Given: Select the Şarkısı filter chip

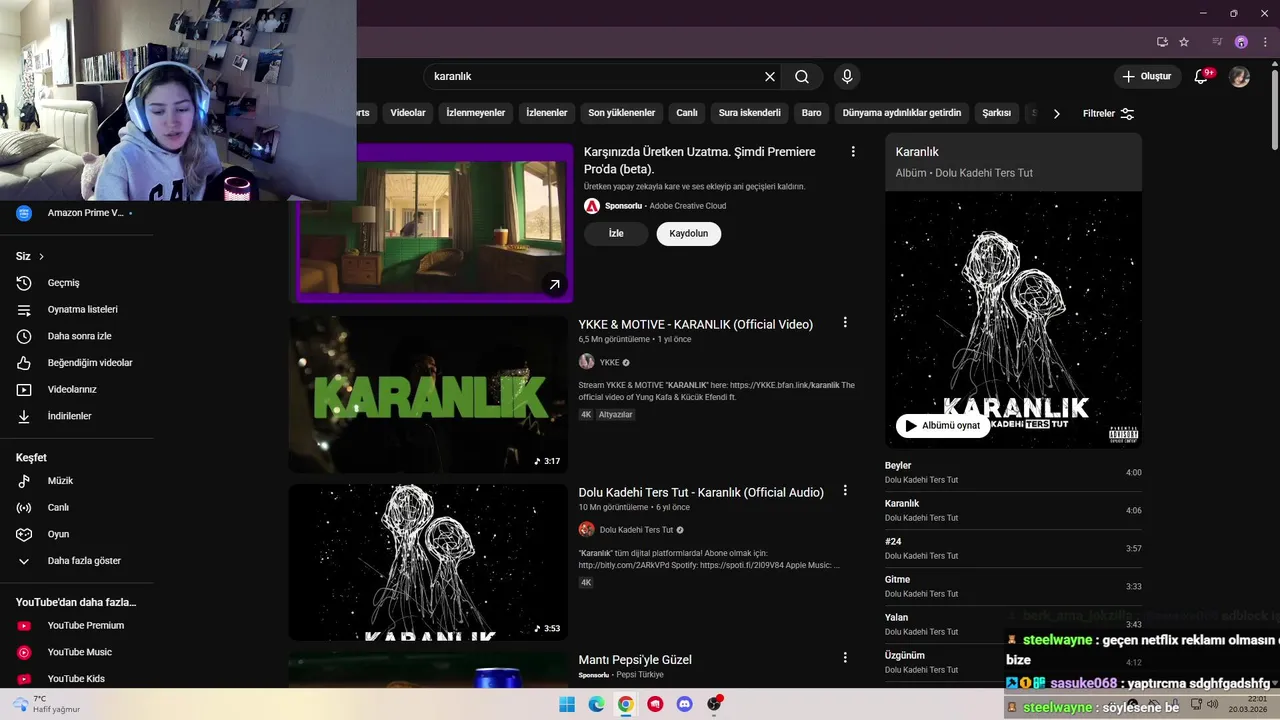Looking at the screenshot, I should point(997,113).
